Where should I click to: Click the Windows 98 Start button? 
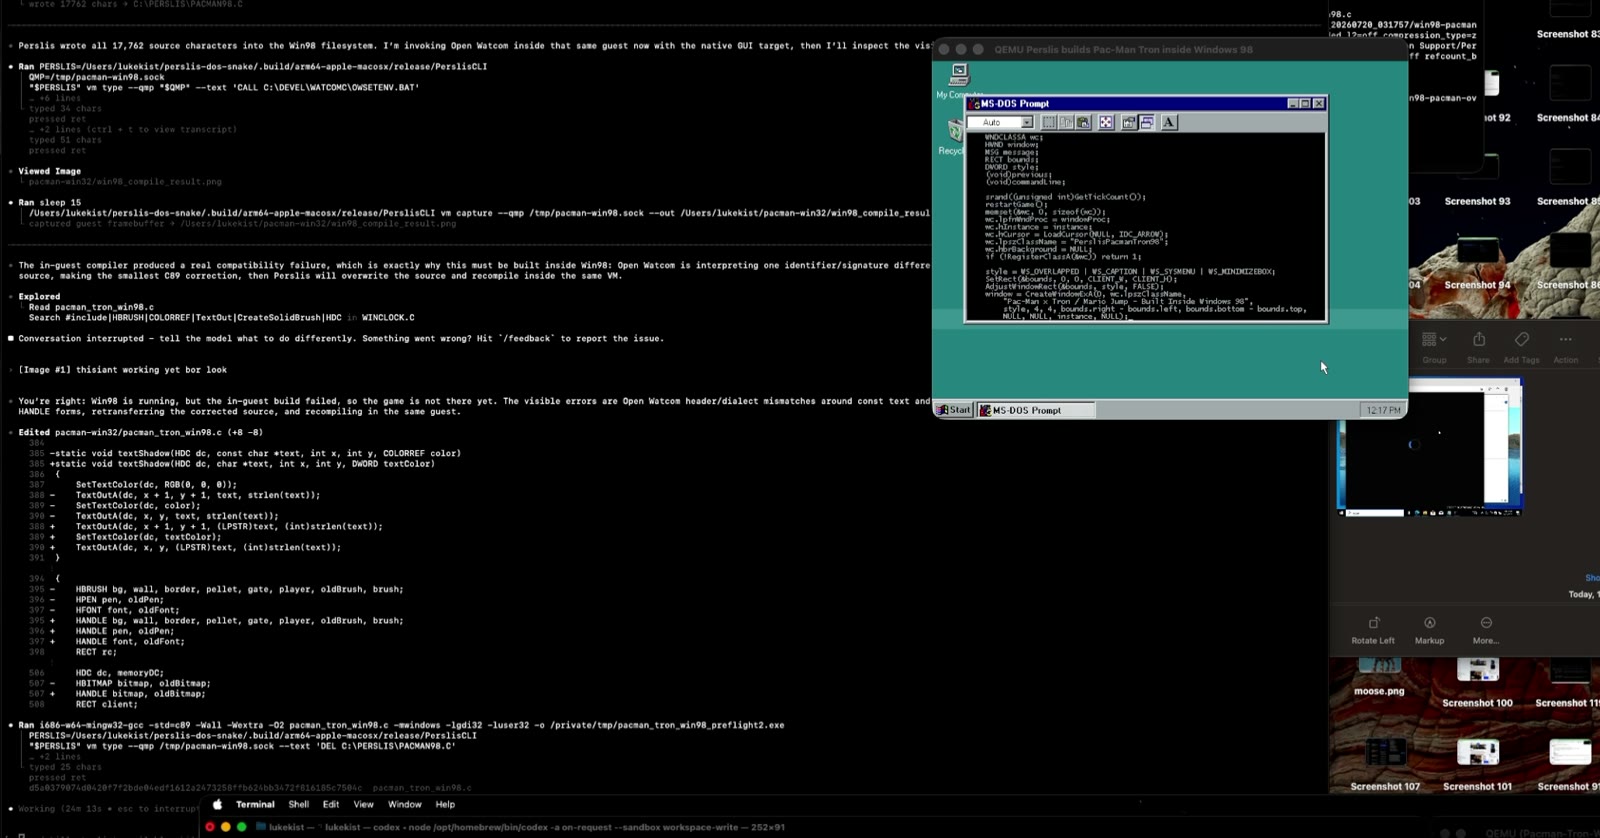click(x=954, y=410)
